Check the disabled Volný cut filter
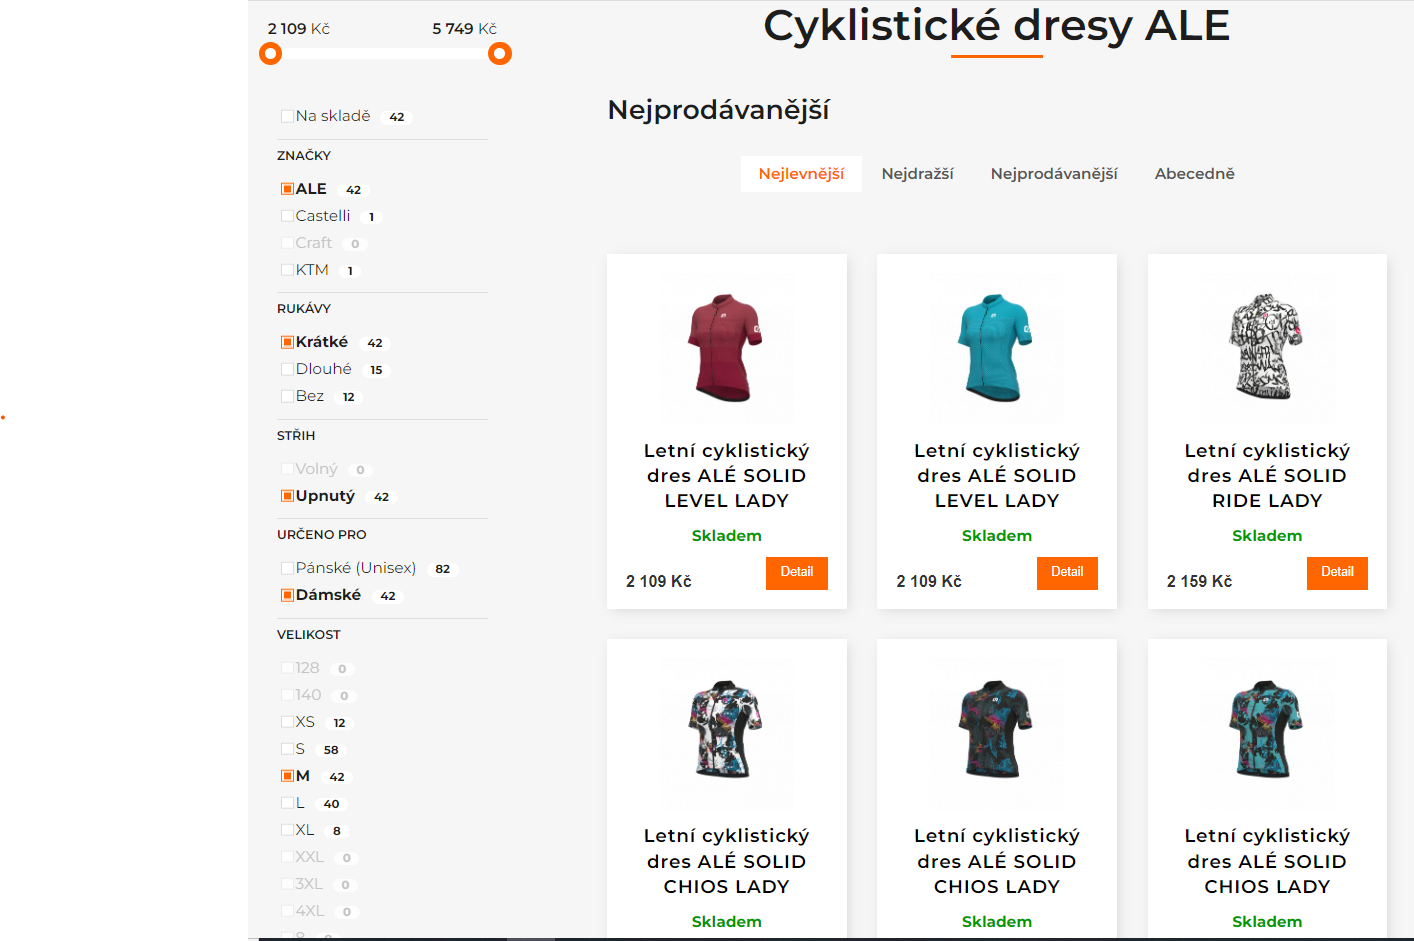This screenshot has height=941, width=1414. point(287,469)
